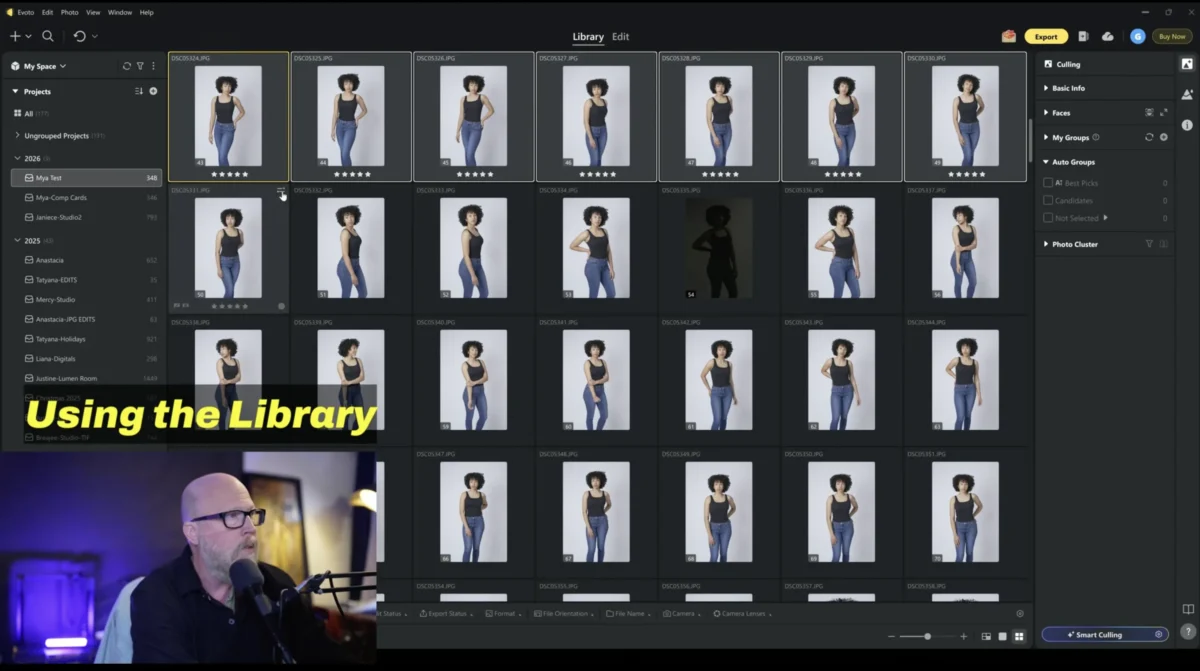Check the Candidates checkbox
Screen dimensions: 1200x671
coord(1047,200)
